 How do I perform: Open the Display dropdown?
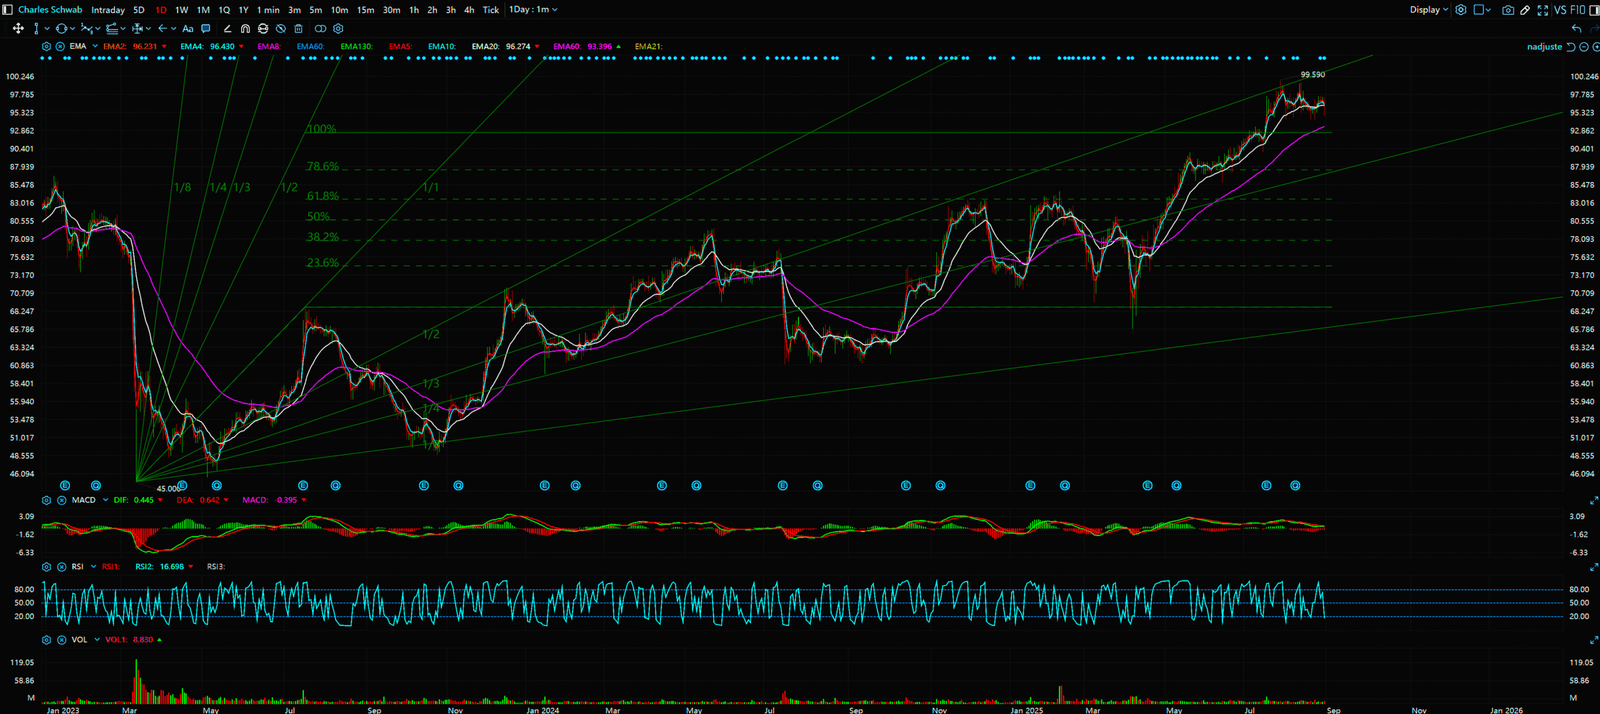coord(1428,10)
